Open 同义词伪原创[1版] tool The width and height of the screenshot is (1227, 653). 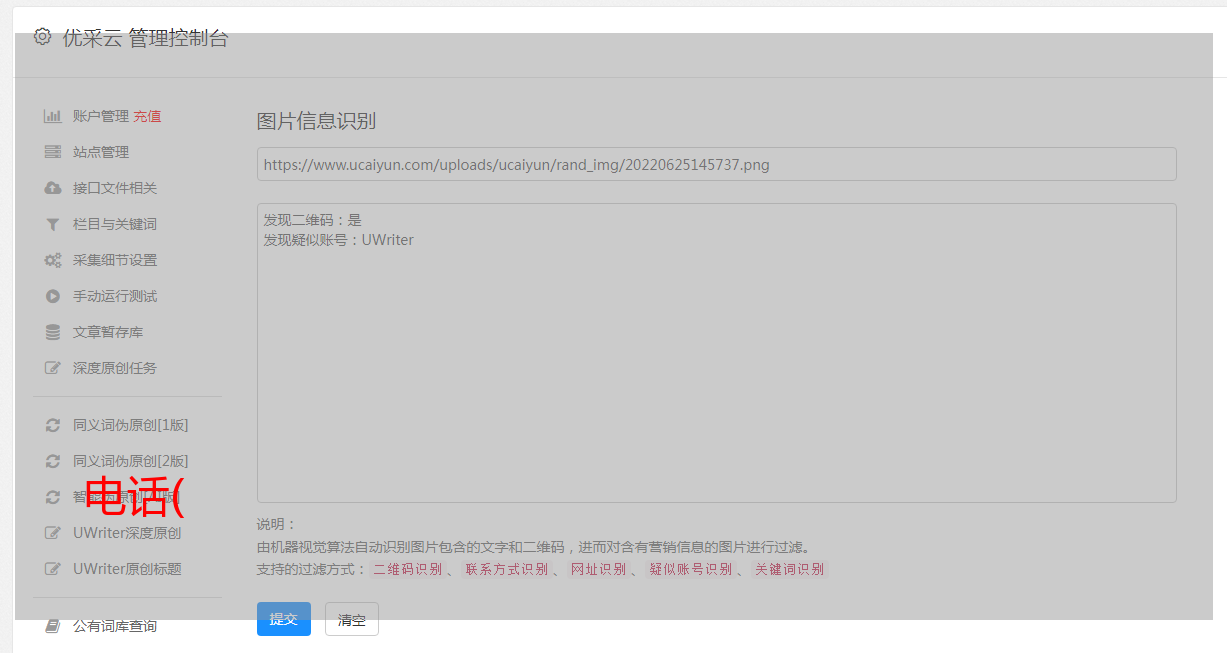130,425
